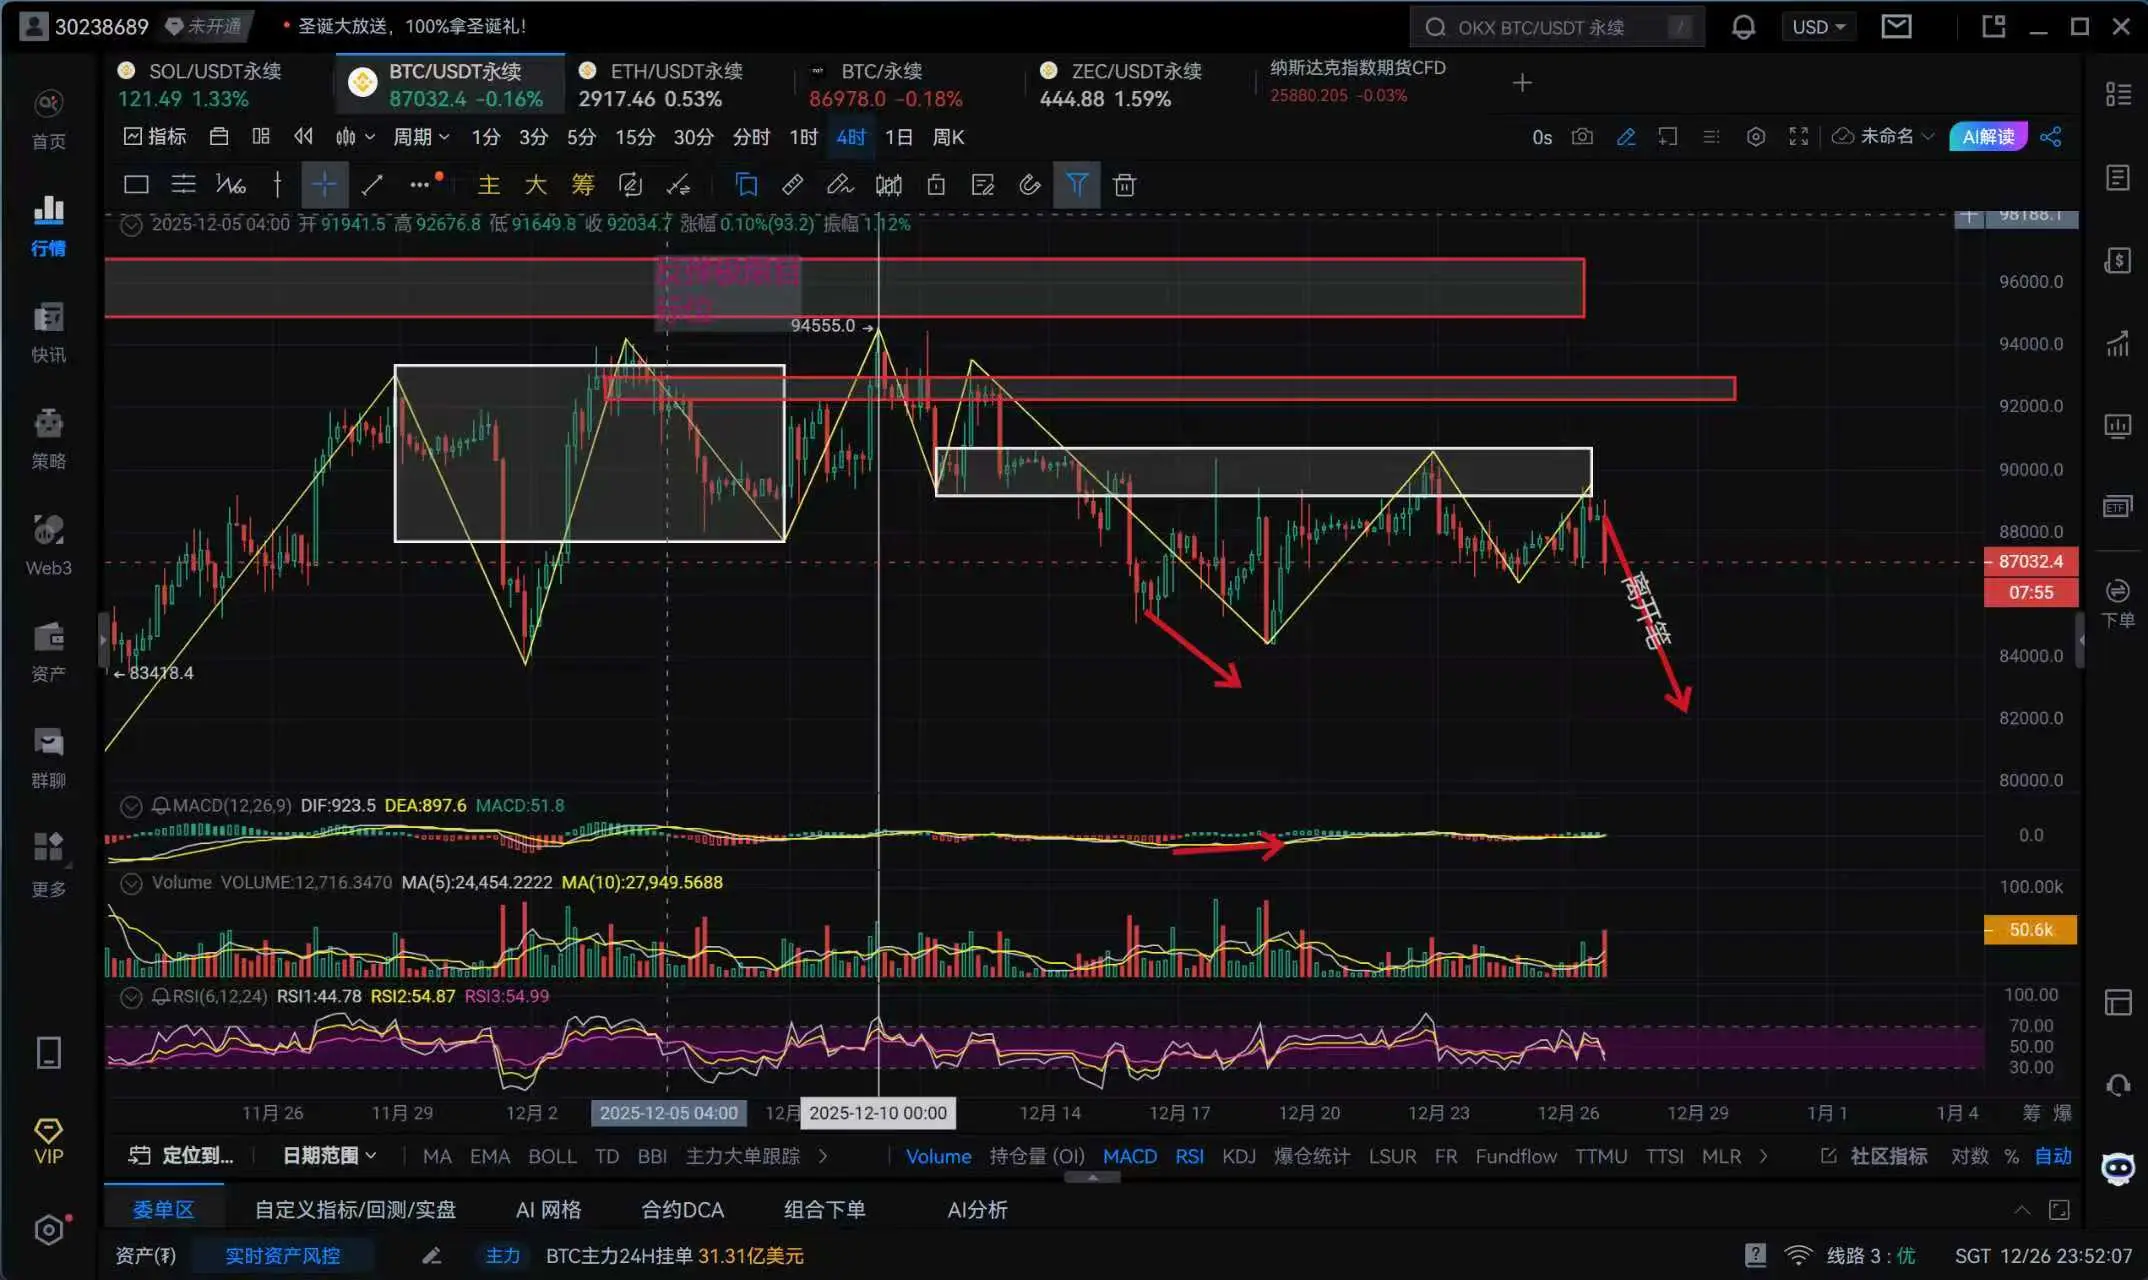Expand the 周期 period dropdown
Viewport: 2148px width, 1280px height.
[421, 137]
